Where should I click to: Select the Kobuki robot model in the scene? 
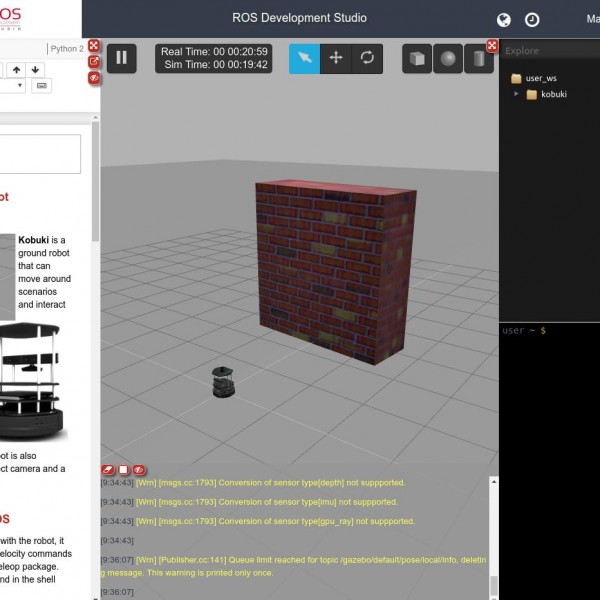pos(223,382)
